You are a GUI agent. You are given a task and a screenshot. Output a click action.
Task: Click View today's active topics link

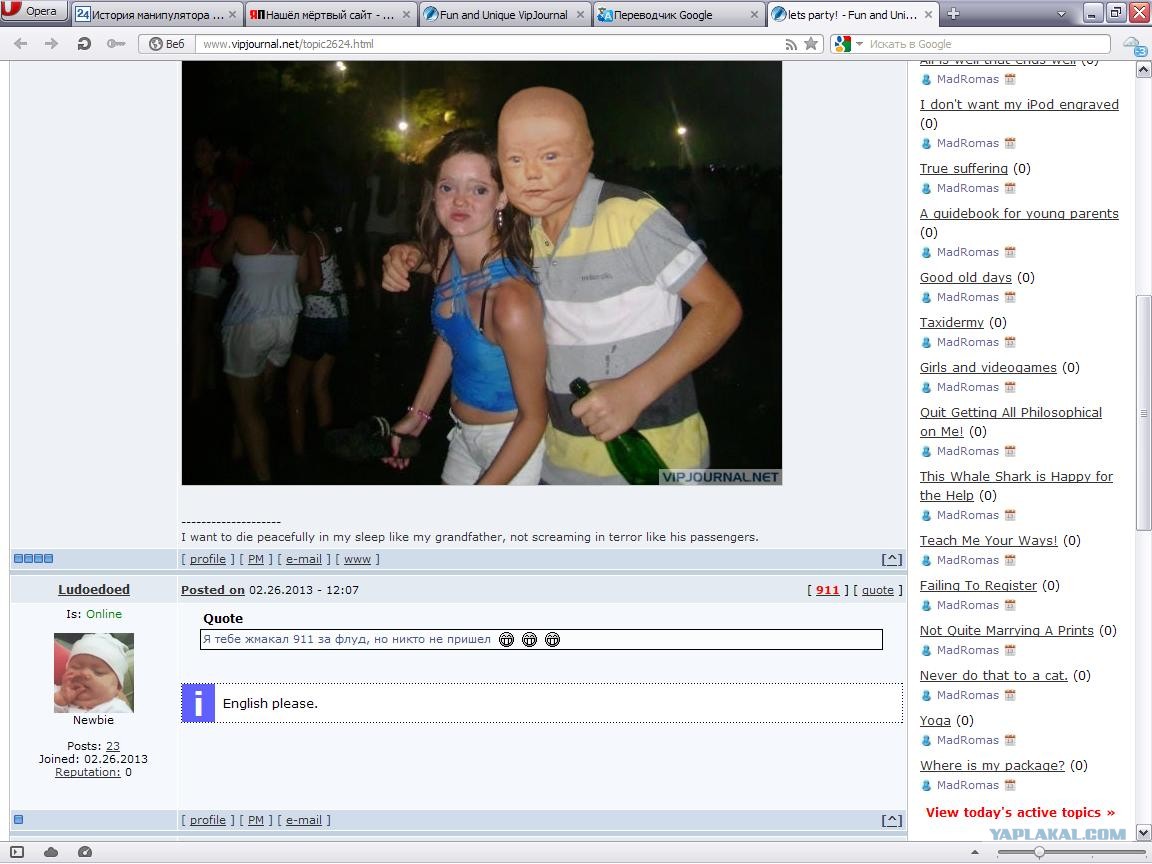pyautogui.click(x=1020, y=812)
